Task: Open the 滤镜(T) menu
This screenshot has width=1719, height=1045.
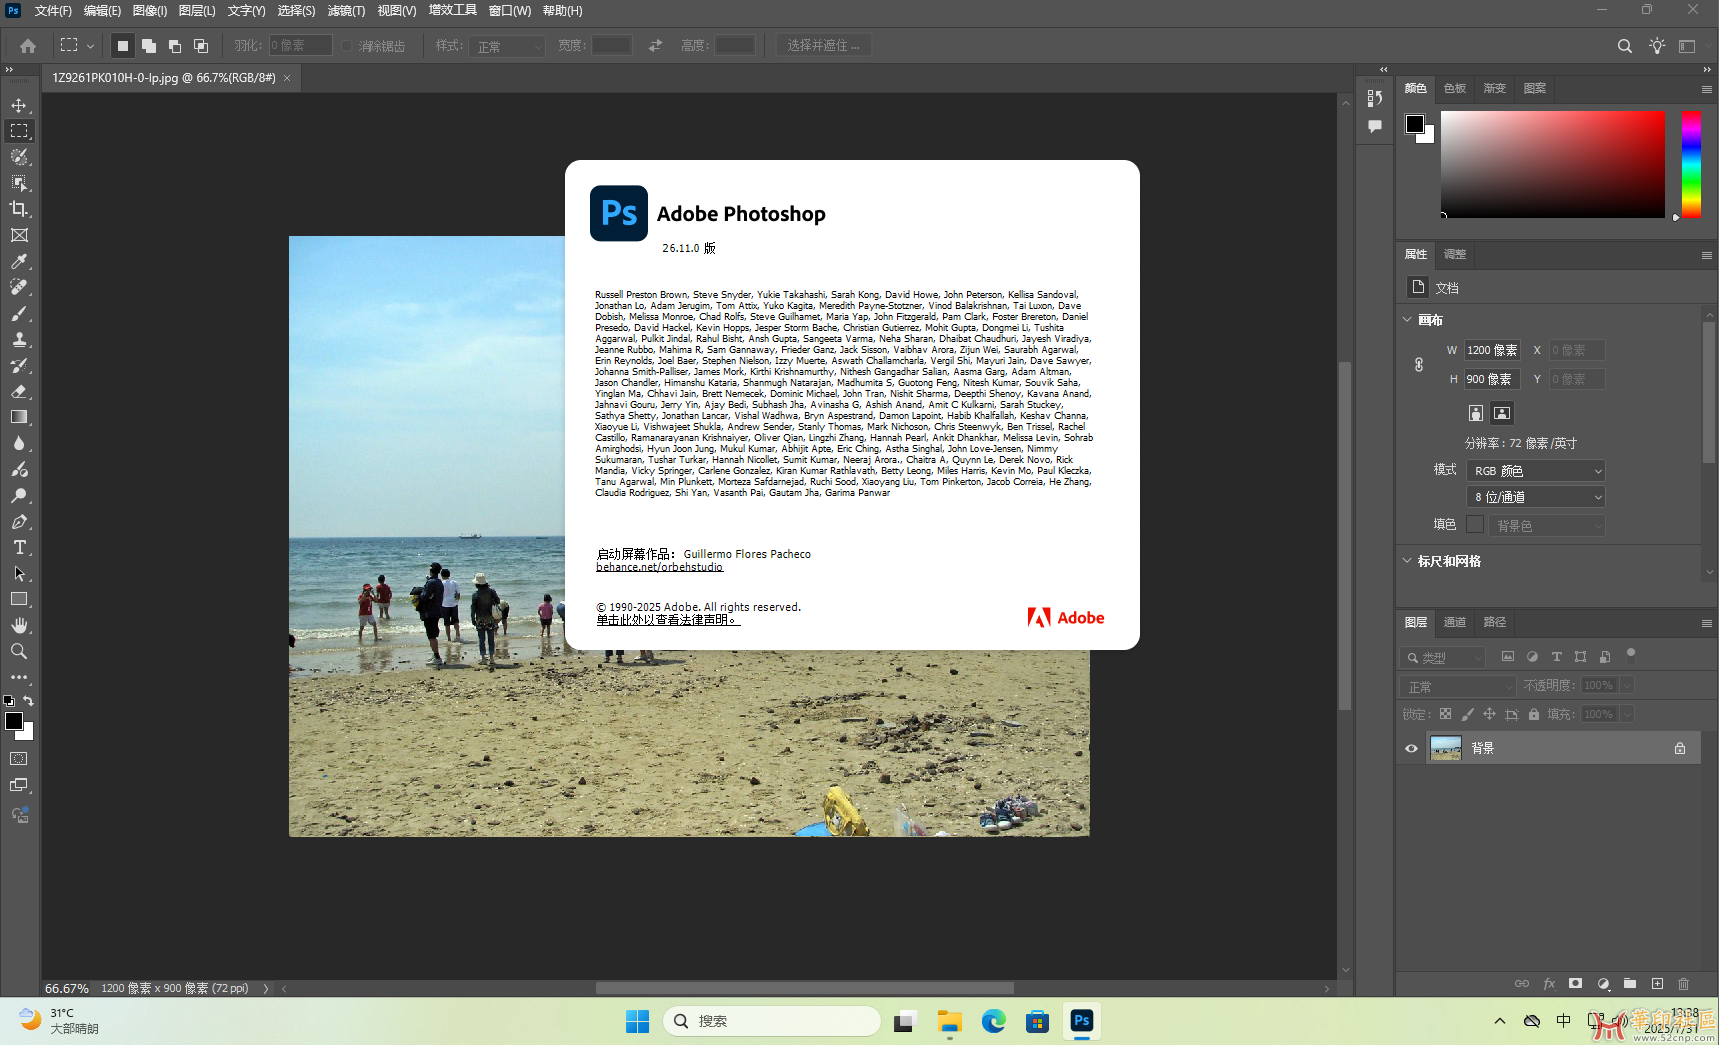Action: coord(346,11)
